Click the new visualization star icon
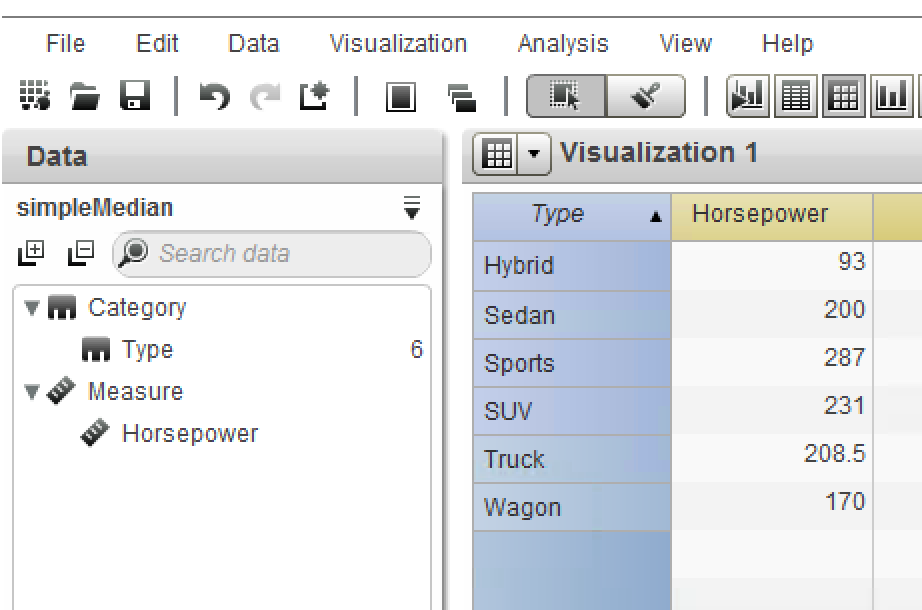Viewport: 922px width, 610px height. pyautogui.click(x=315, y=96)
